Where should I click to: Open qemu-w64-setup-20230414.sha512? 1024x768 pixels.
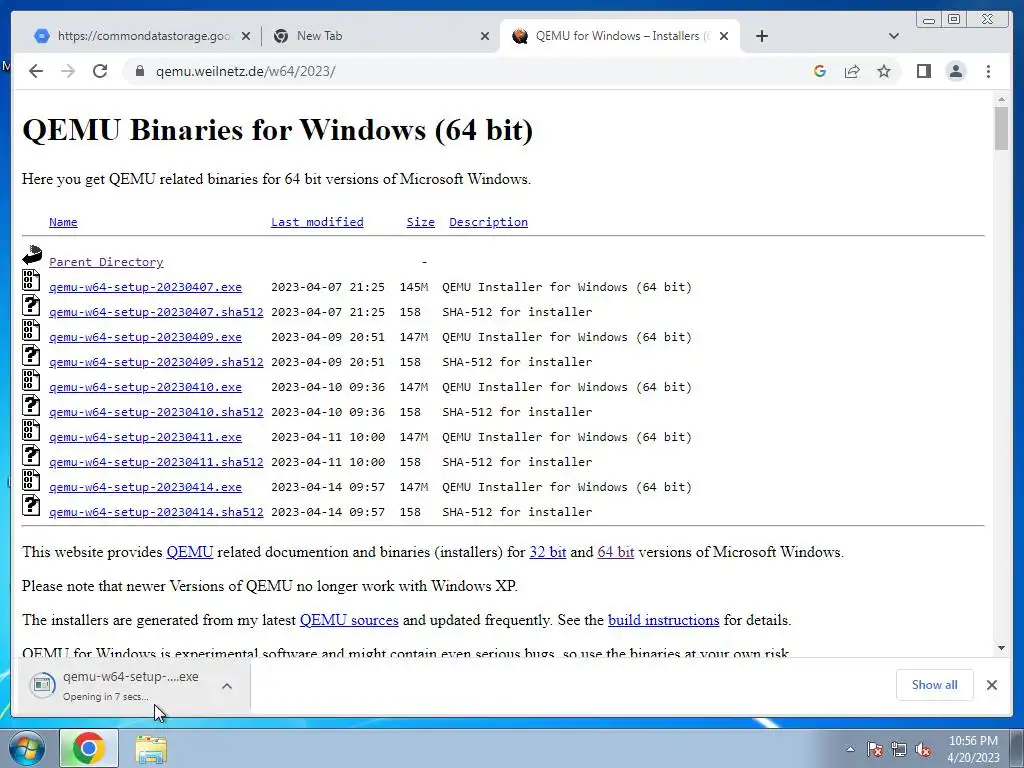point(156,512)
